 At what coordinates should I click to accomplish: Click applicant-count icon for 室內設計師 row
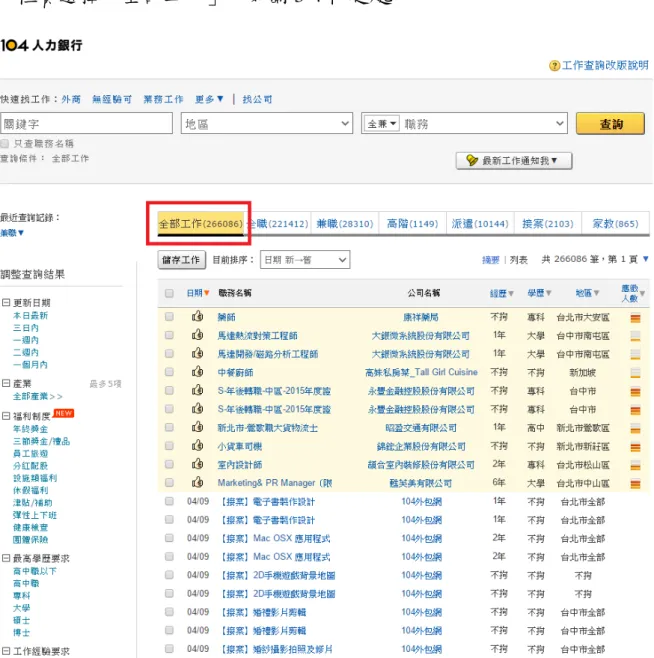(635, 465)
